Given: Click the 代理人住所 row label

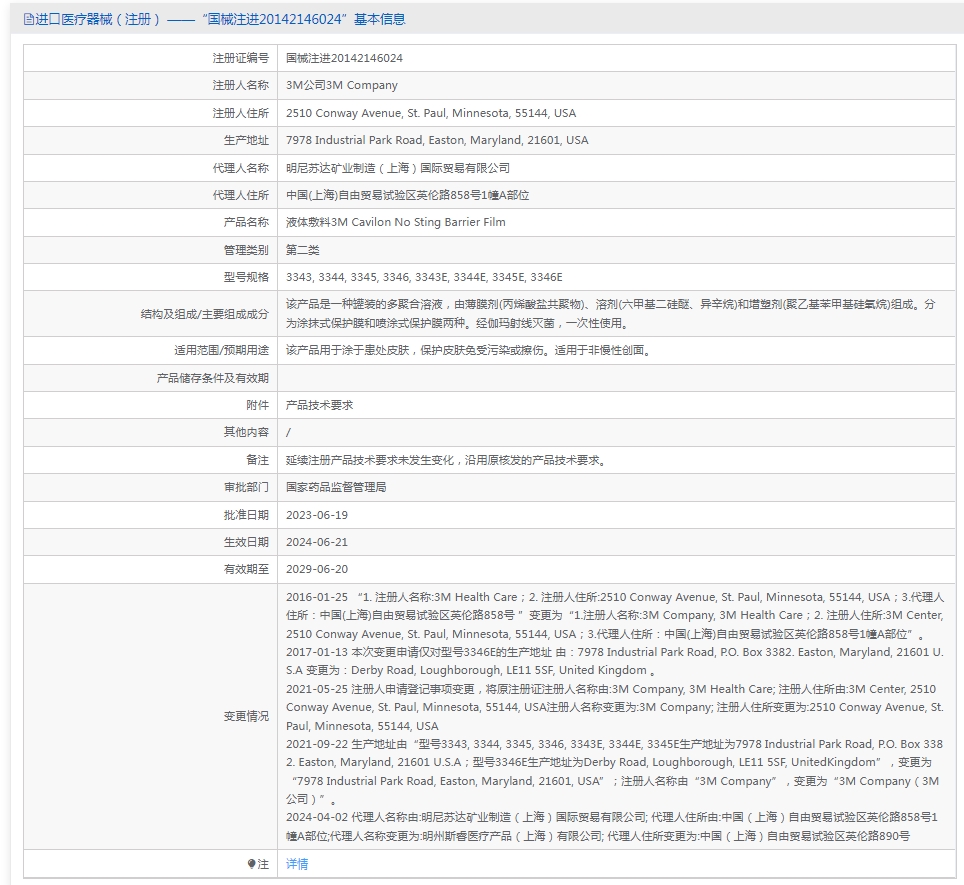Looking at the screenshot, I should [240, 195].
